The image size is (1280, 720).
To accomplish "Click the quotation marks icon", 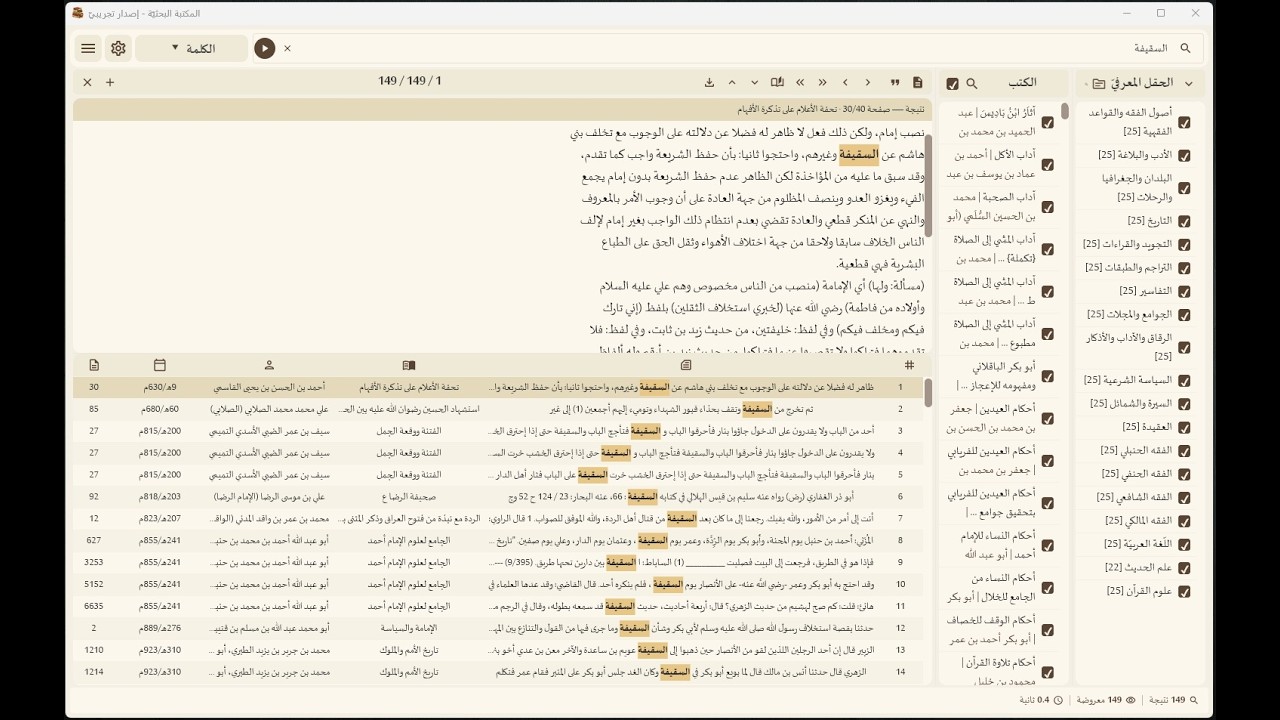I will click(895, 82).
